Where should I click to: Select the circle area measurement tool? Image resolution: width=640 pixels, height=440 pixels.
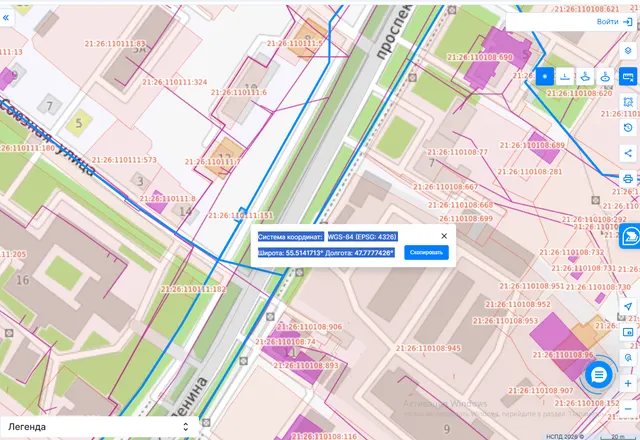click(605, 77)
